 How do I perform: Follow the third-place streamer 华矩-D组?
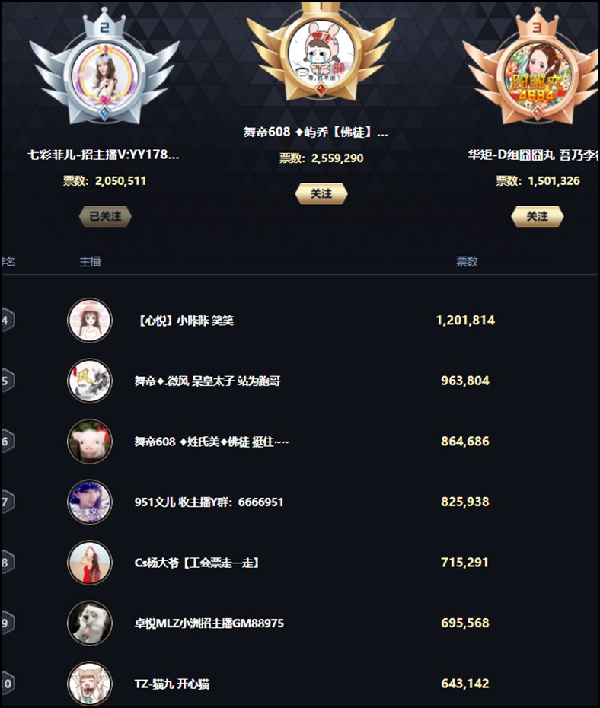pos(537,216)
